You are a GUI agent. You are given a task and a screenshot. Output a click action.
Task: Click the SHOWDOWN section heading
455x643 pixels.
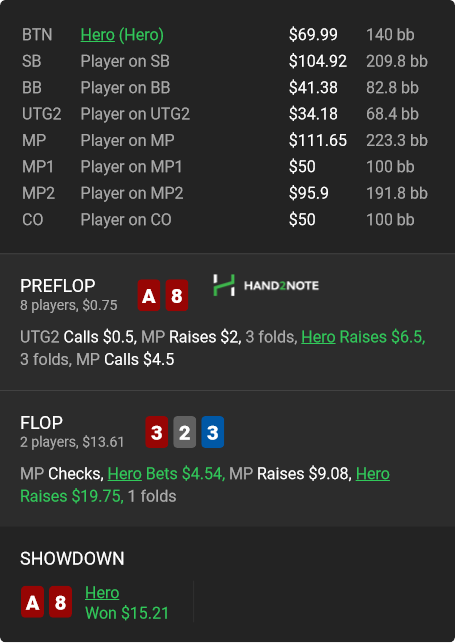[x=72, y=559]
